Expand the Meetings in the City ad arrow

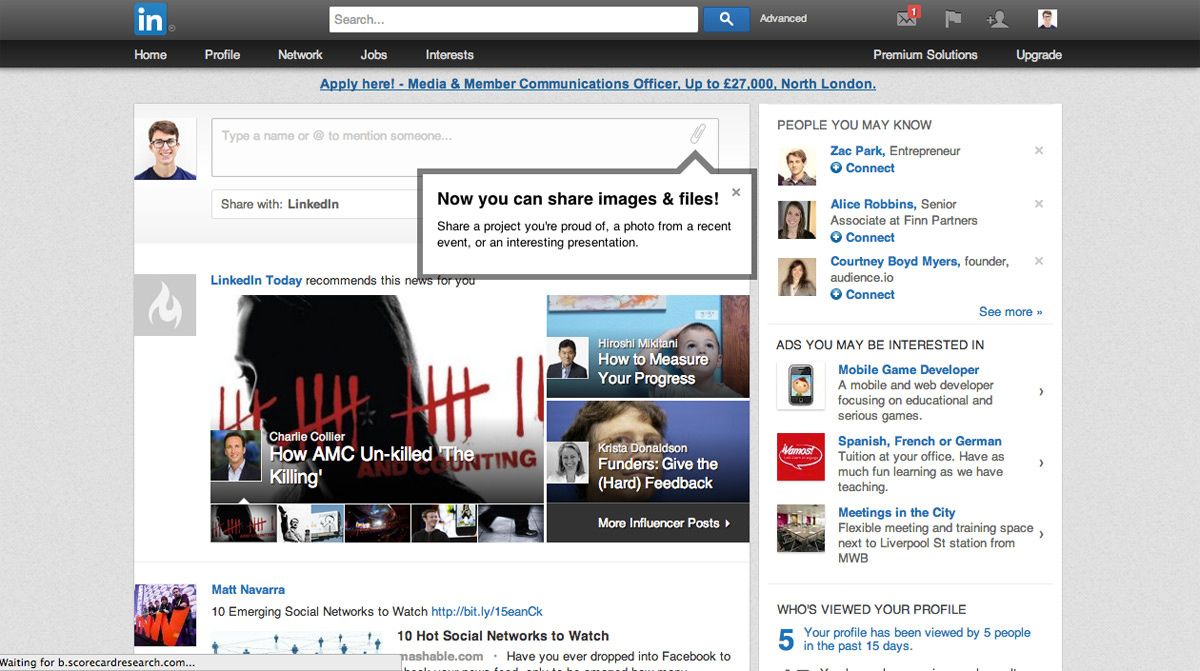point(1041,535)
